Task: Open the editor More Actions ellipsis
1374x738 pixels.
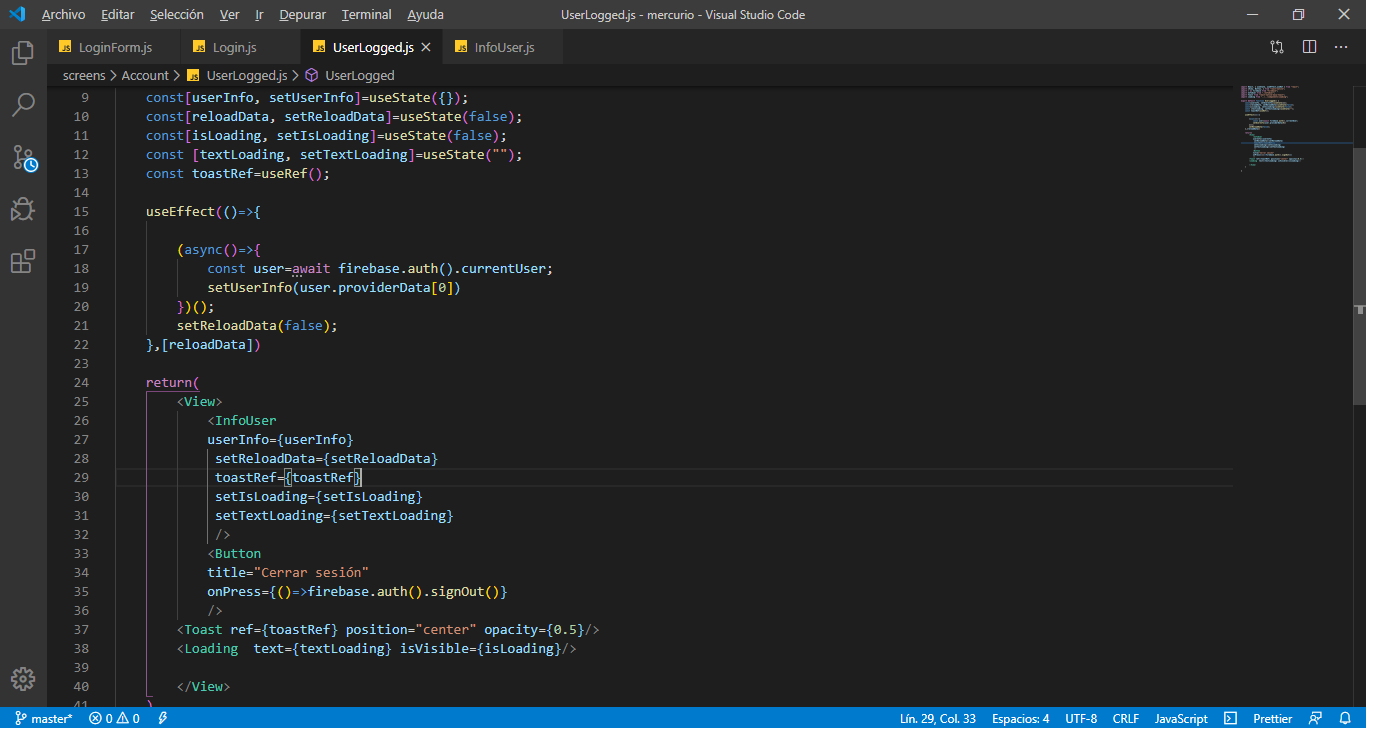Action: click(1341, 47)
